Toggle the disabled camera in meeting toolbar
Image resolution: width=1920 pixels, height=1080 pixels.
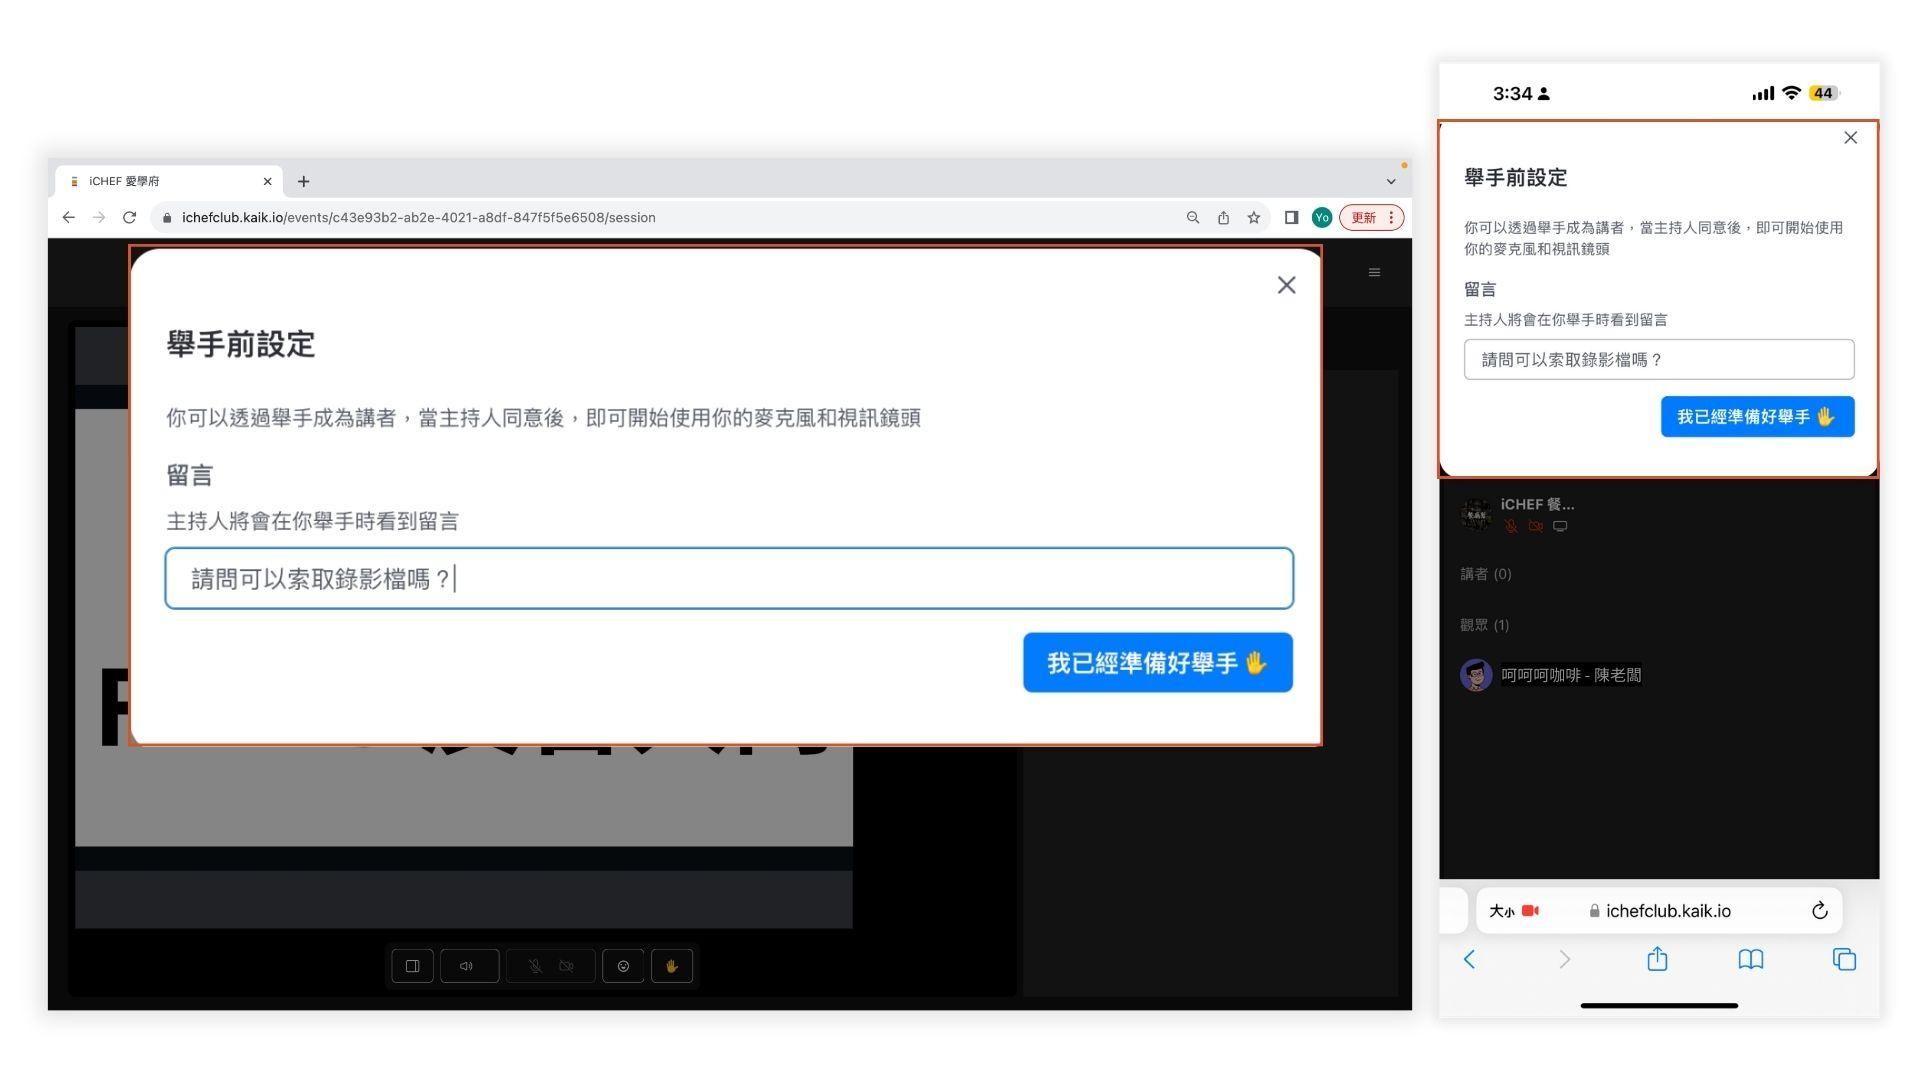566,966
